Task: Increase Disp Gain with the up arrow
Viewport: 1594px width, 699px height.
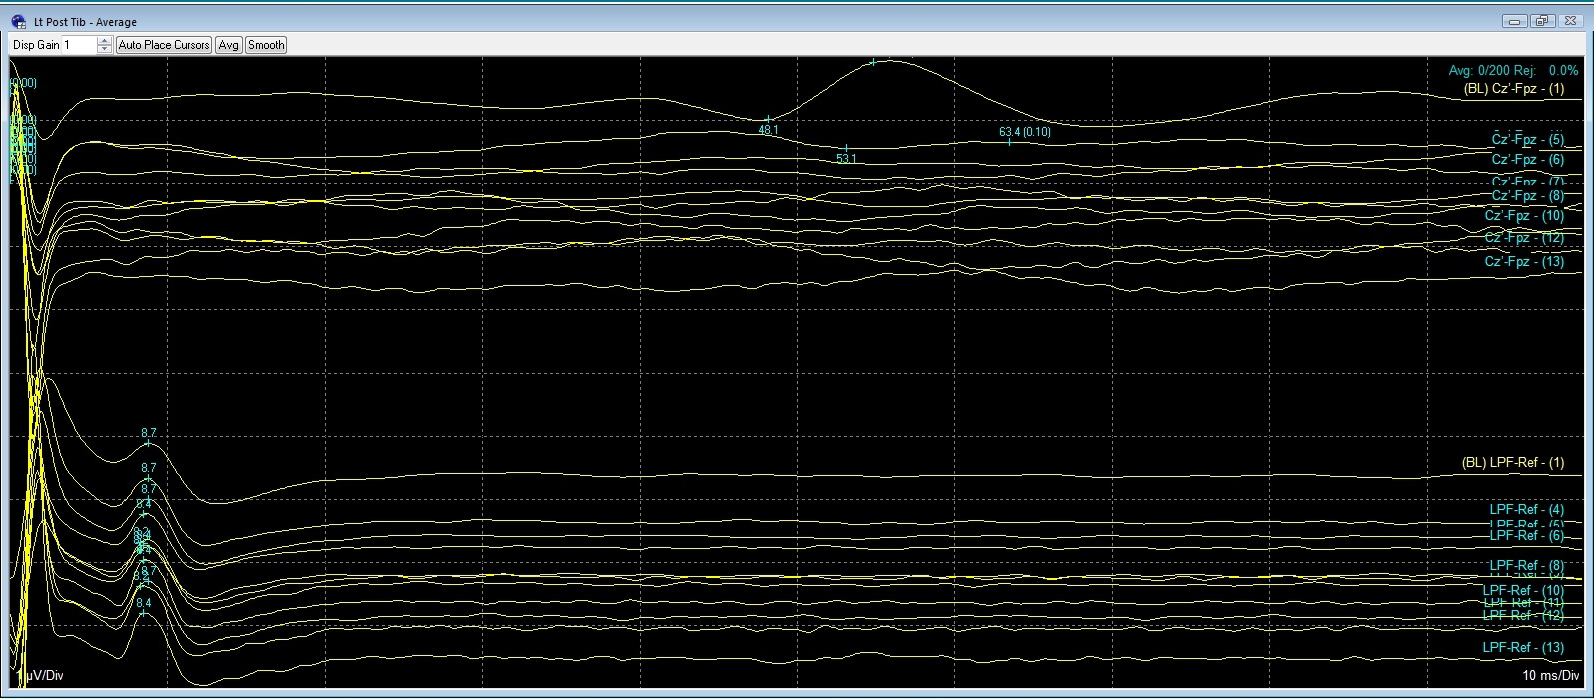Action: point(105,41)
